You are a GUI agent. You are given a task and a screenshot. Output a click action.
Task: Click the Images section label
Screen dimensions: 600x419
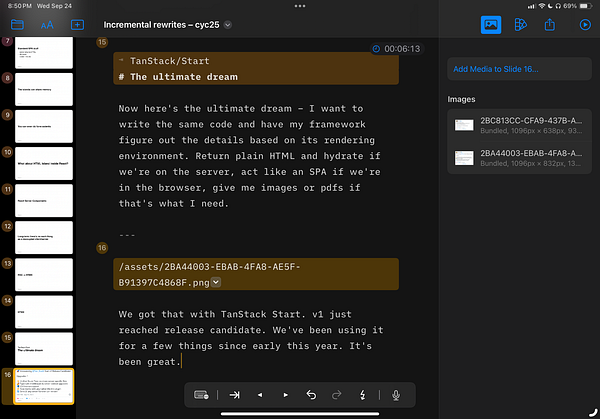point(461,99)
